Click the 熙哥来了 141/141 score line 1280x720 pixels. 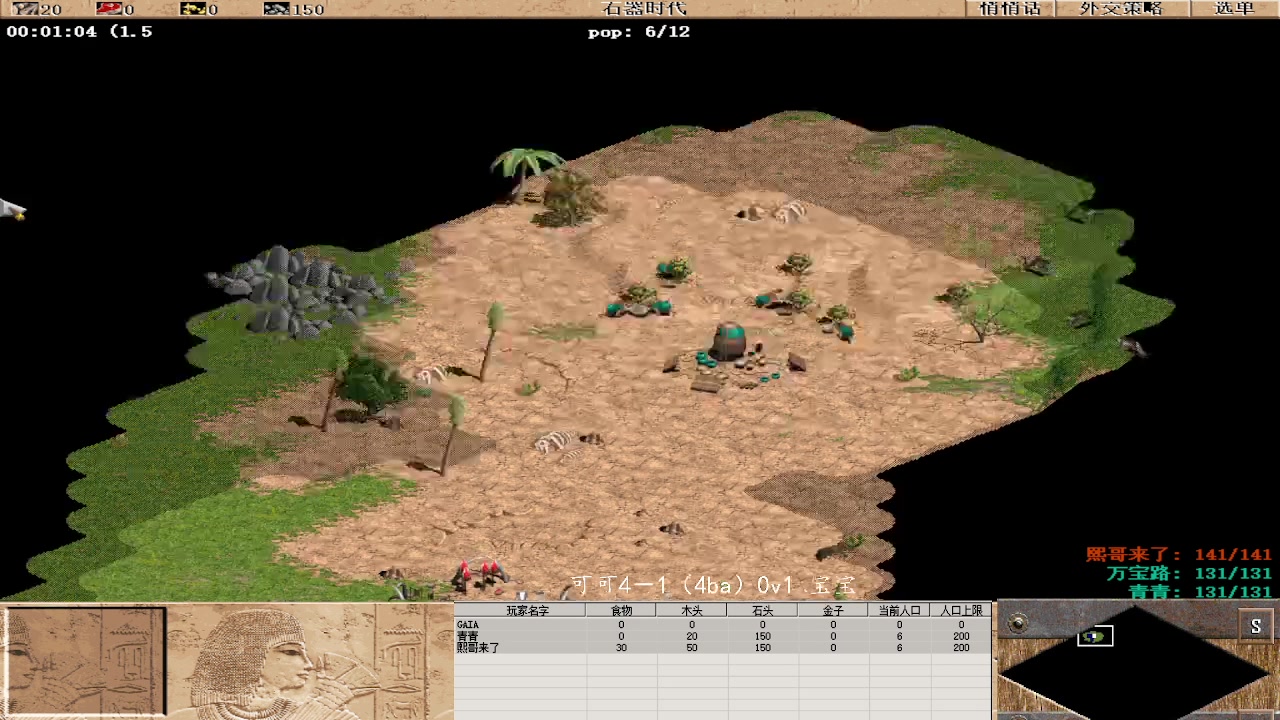[x=1179, y=555]
